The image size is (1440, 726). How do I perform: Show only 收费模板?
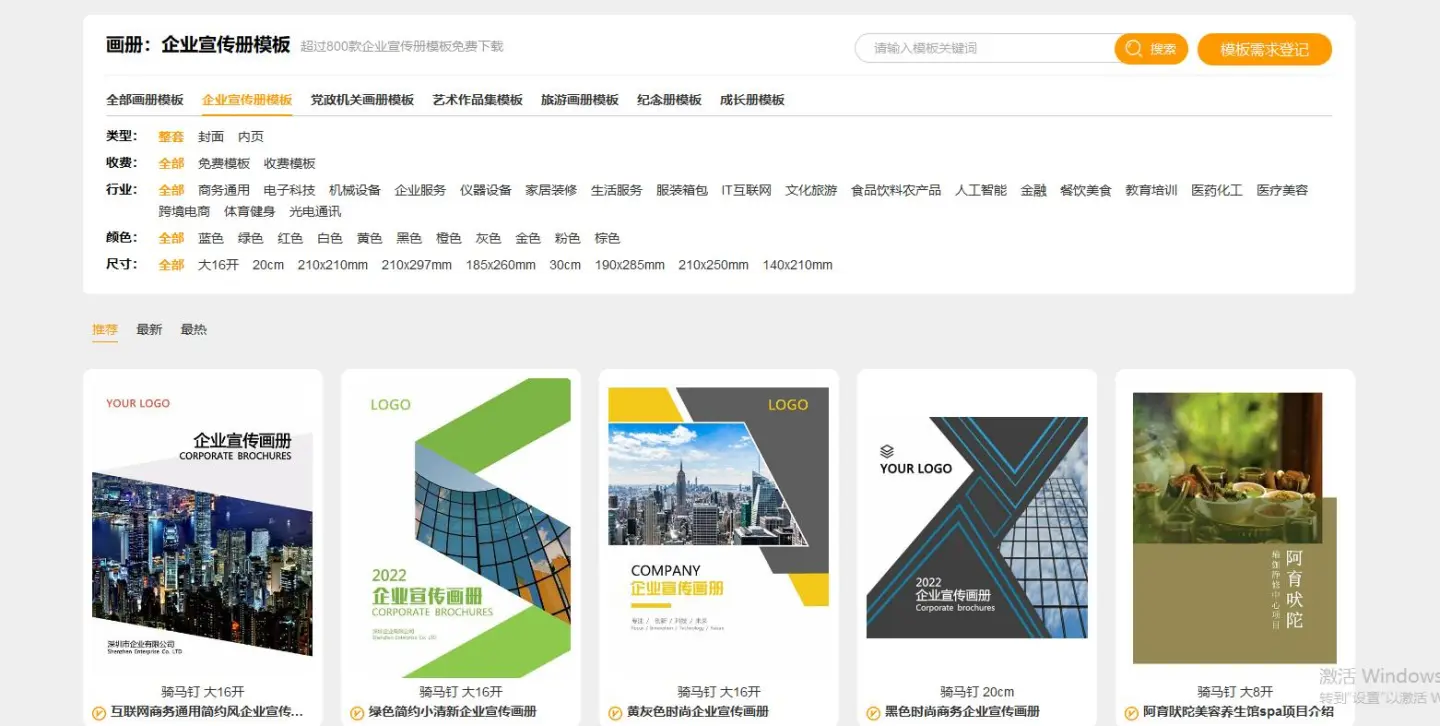[290, 164]
